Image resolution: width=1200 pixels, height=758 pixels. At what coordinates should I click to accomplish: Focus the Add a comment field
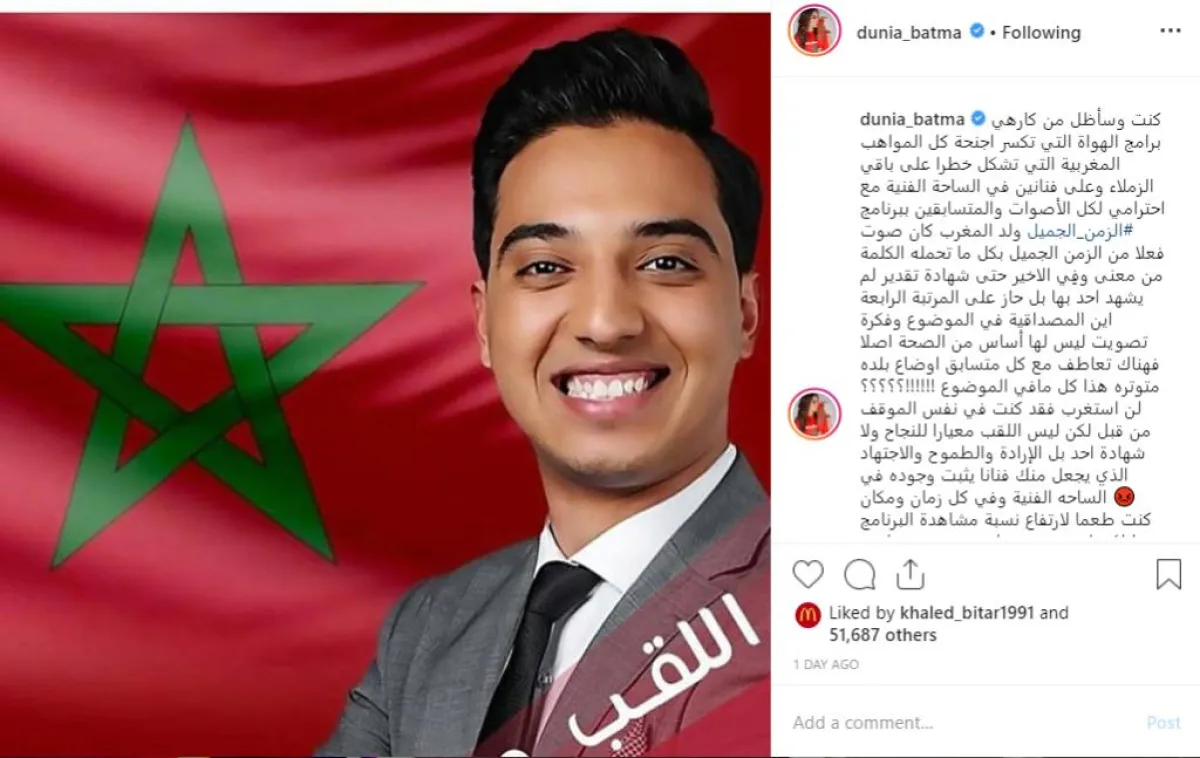[960, 722]
